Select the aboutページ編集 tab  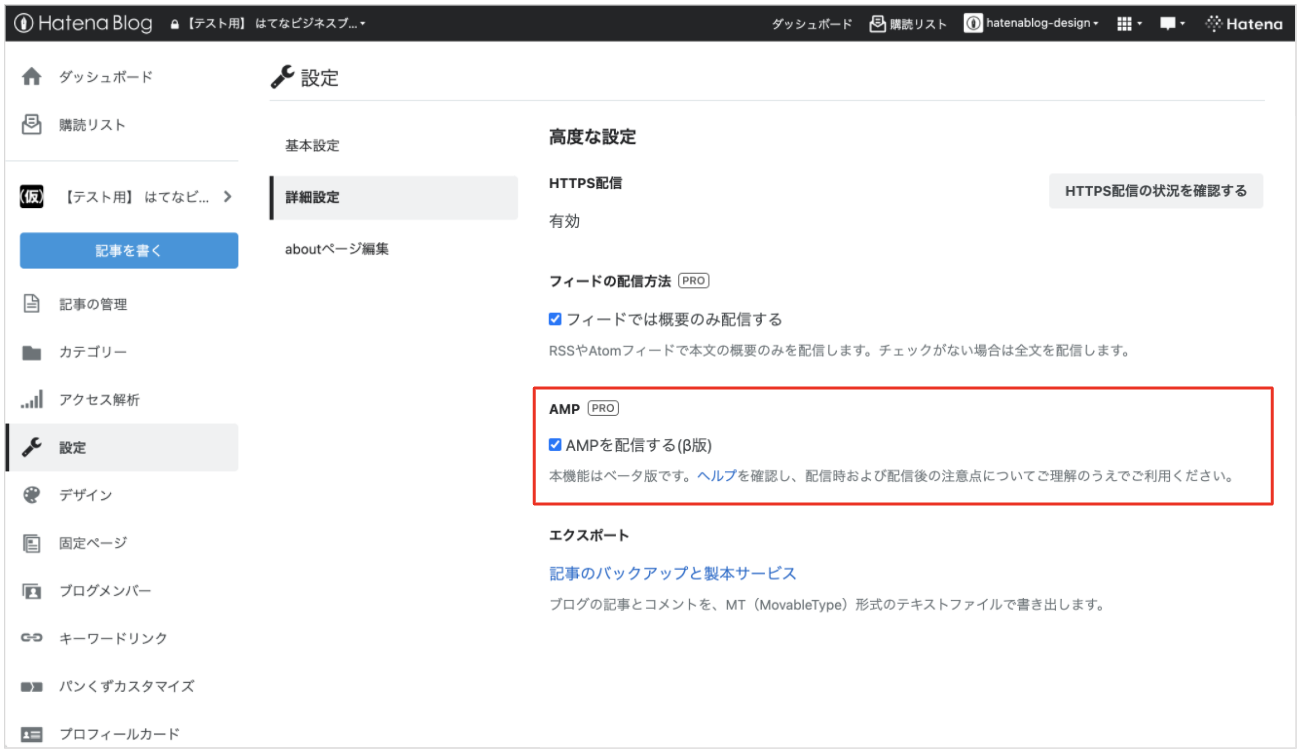(x=336, y=249)
